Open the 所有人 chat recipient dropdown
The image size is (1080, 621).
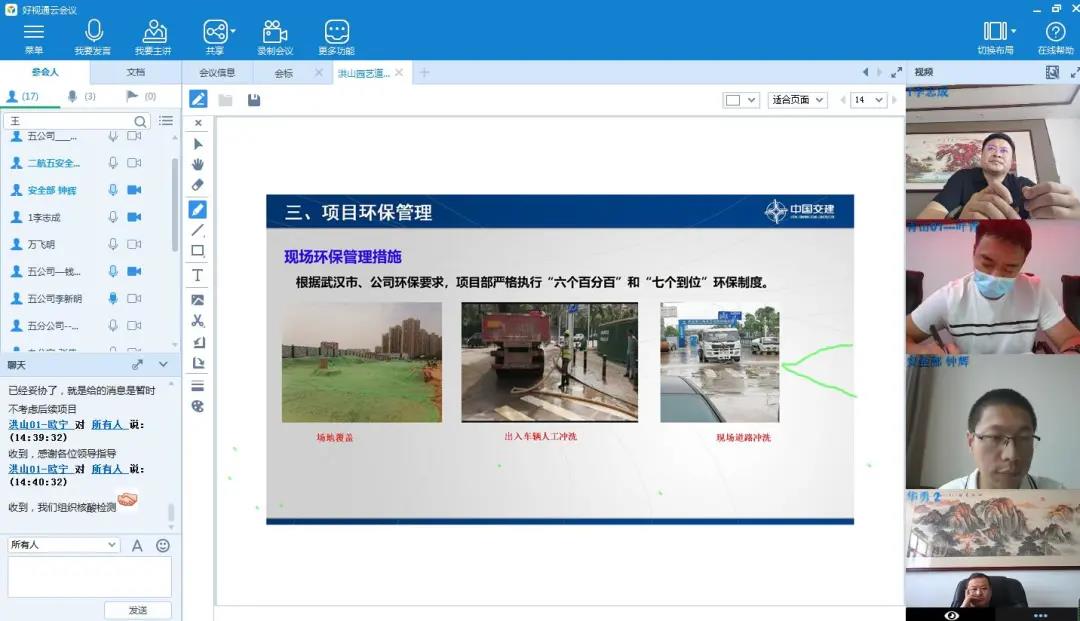coord(64,545)
